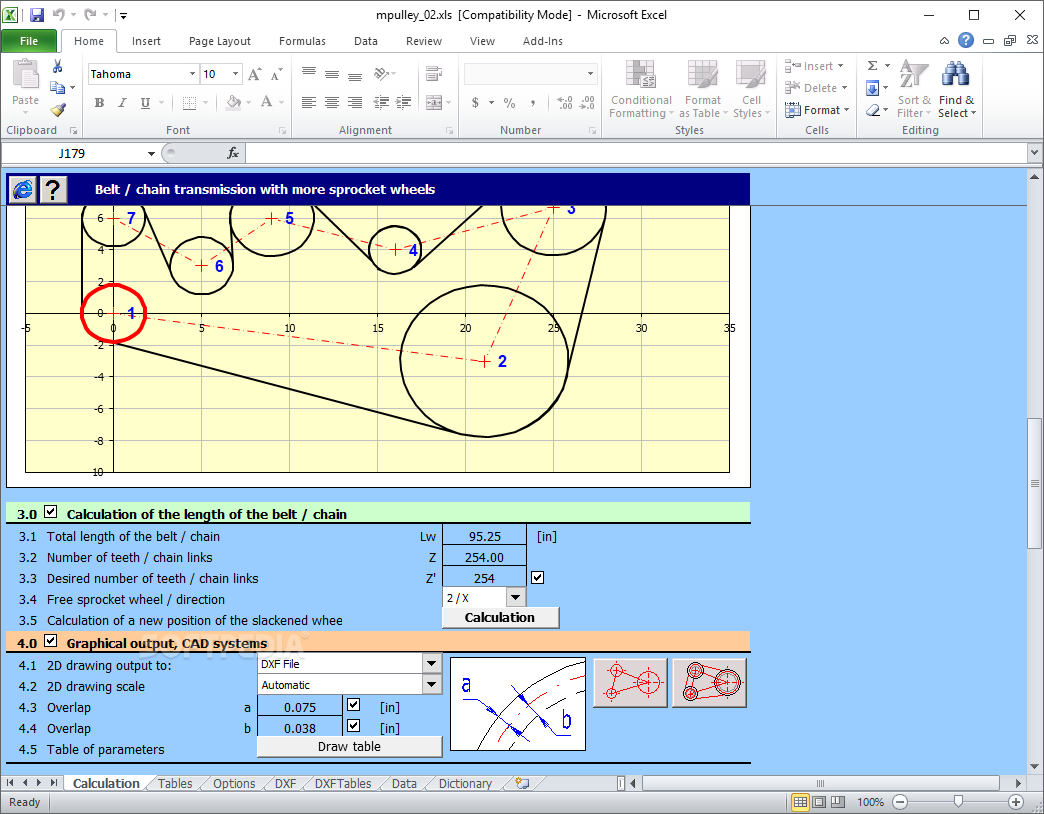Open the font name Tahoma dropdown
1044x814 pixels.
coord(192,74)
